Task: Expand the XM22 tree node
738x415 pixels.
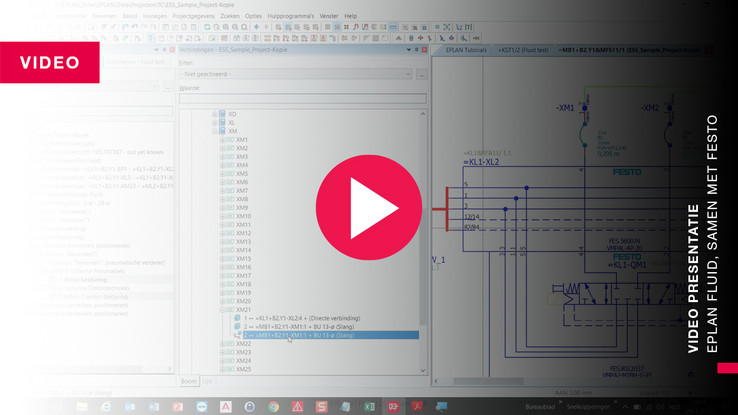Action: coord(222,344)
